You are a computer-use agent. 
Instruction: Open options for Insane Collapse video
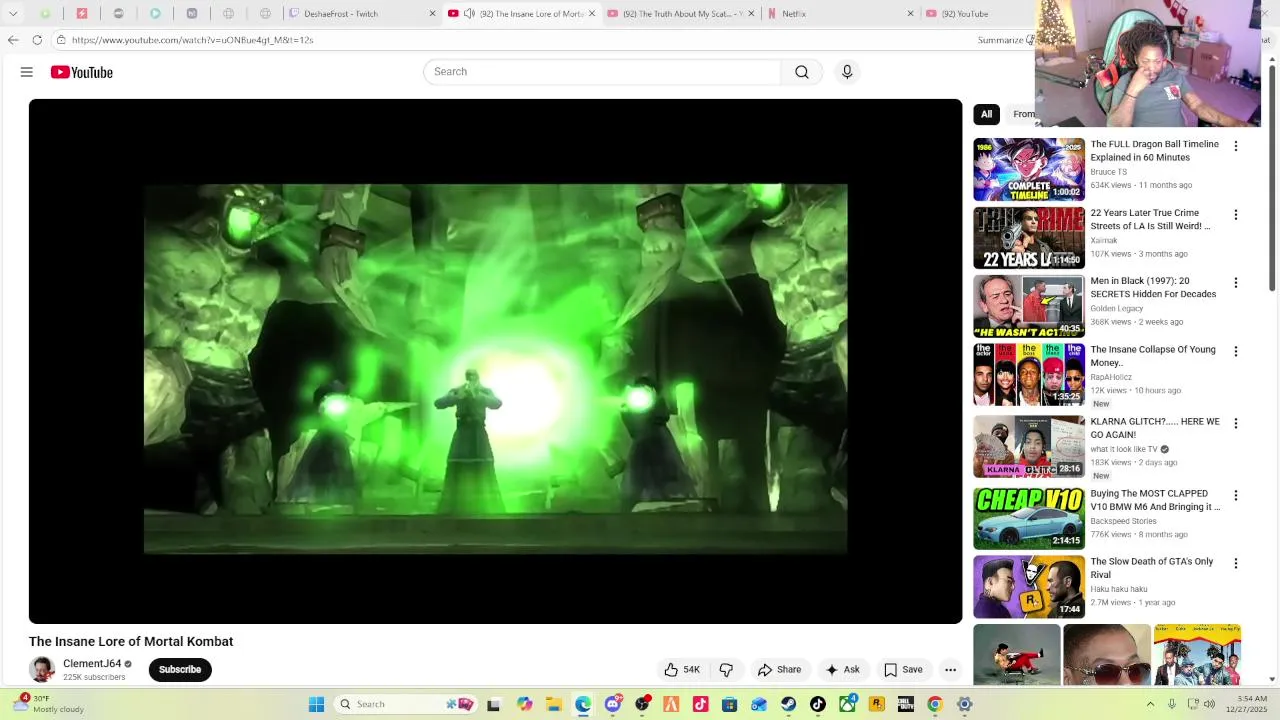[x=1235, y=352]
